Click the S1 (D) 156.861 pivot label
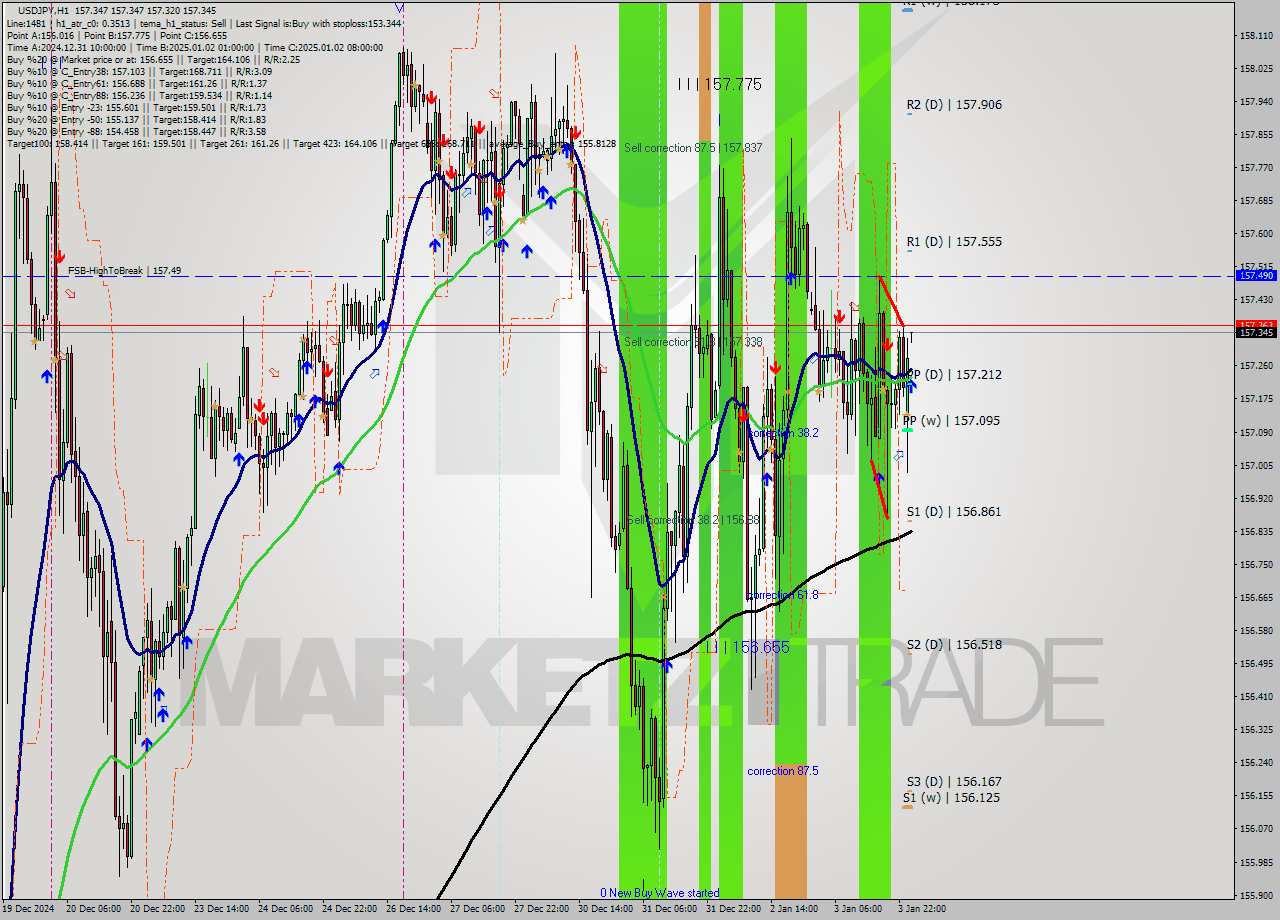Viewport: 1280px width, 920px height. pos(954,512)
